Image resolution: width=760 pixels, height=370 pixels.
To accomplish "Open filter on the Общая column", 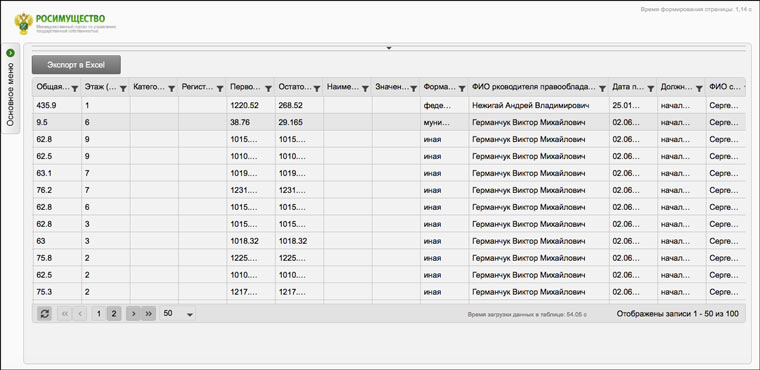I will [75, 89].
